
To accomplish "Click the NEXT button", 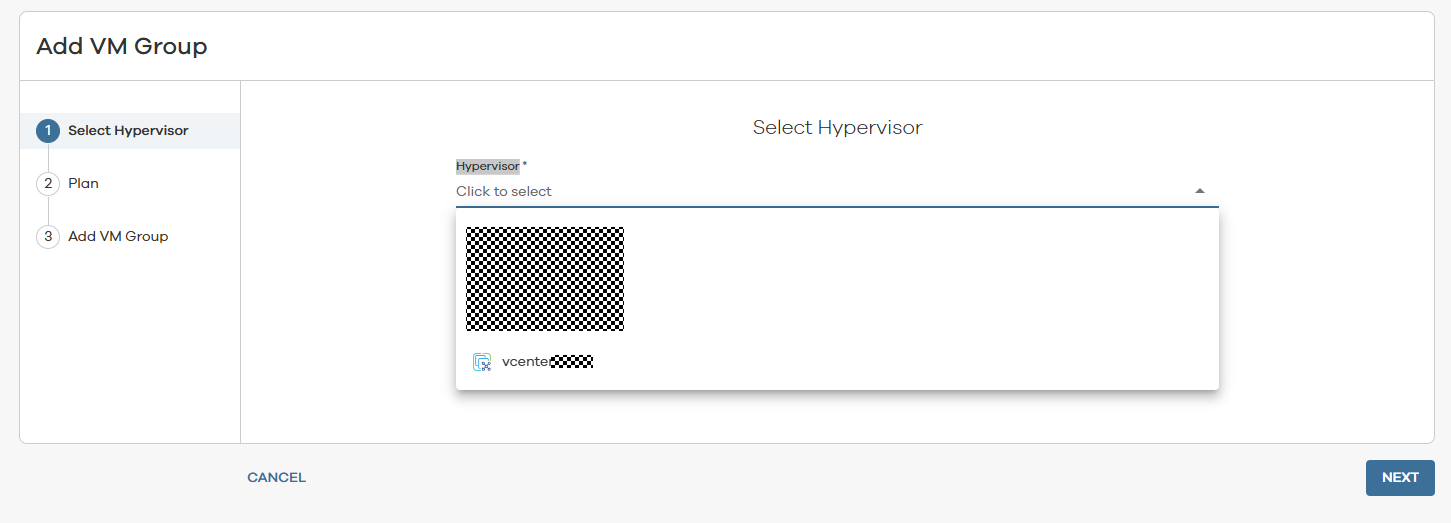I will [x=1400, y=478].
